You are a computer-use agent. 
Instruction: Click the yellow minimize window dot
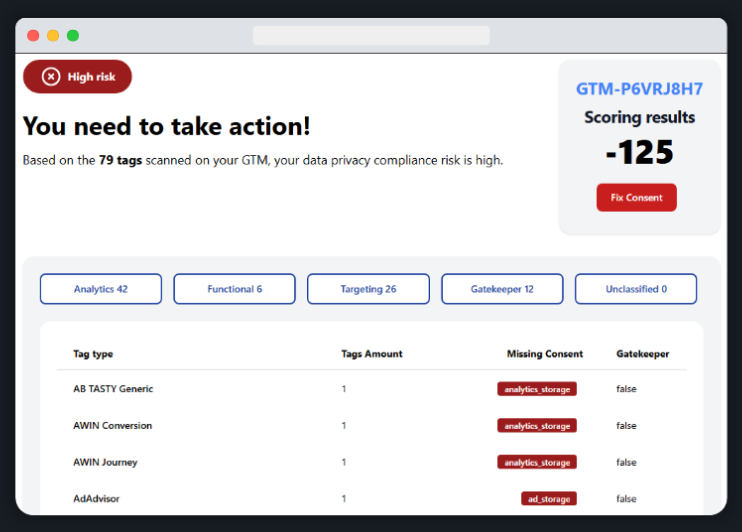pyautogui.click(x=53, y=35)
